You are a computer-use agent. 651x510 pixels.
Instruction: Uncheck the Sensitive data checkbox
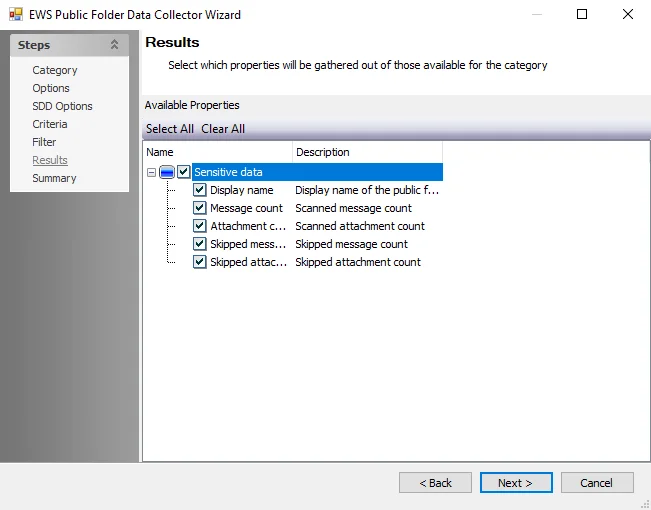[x=184, y=172]
